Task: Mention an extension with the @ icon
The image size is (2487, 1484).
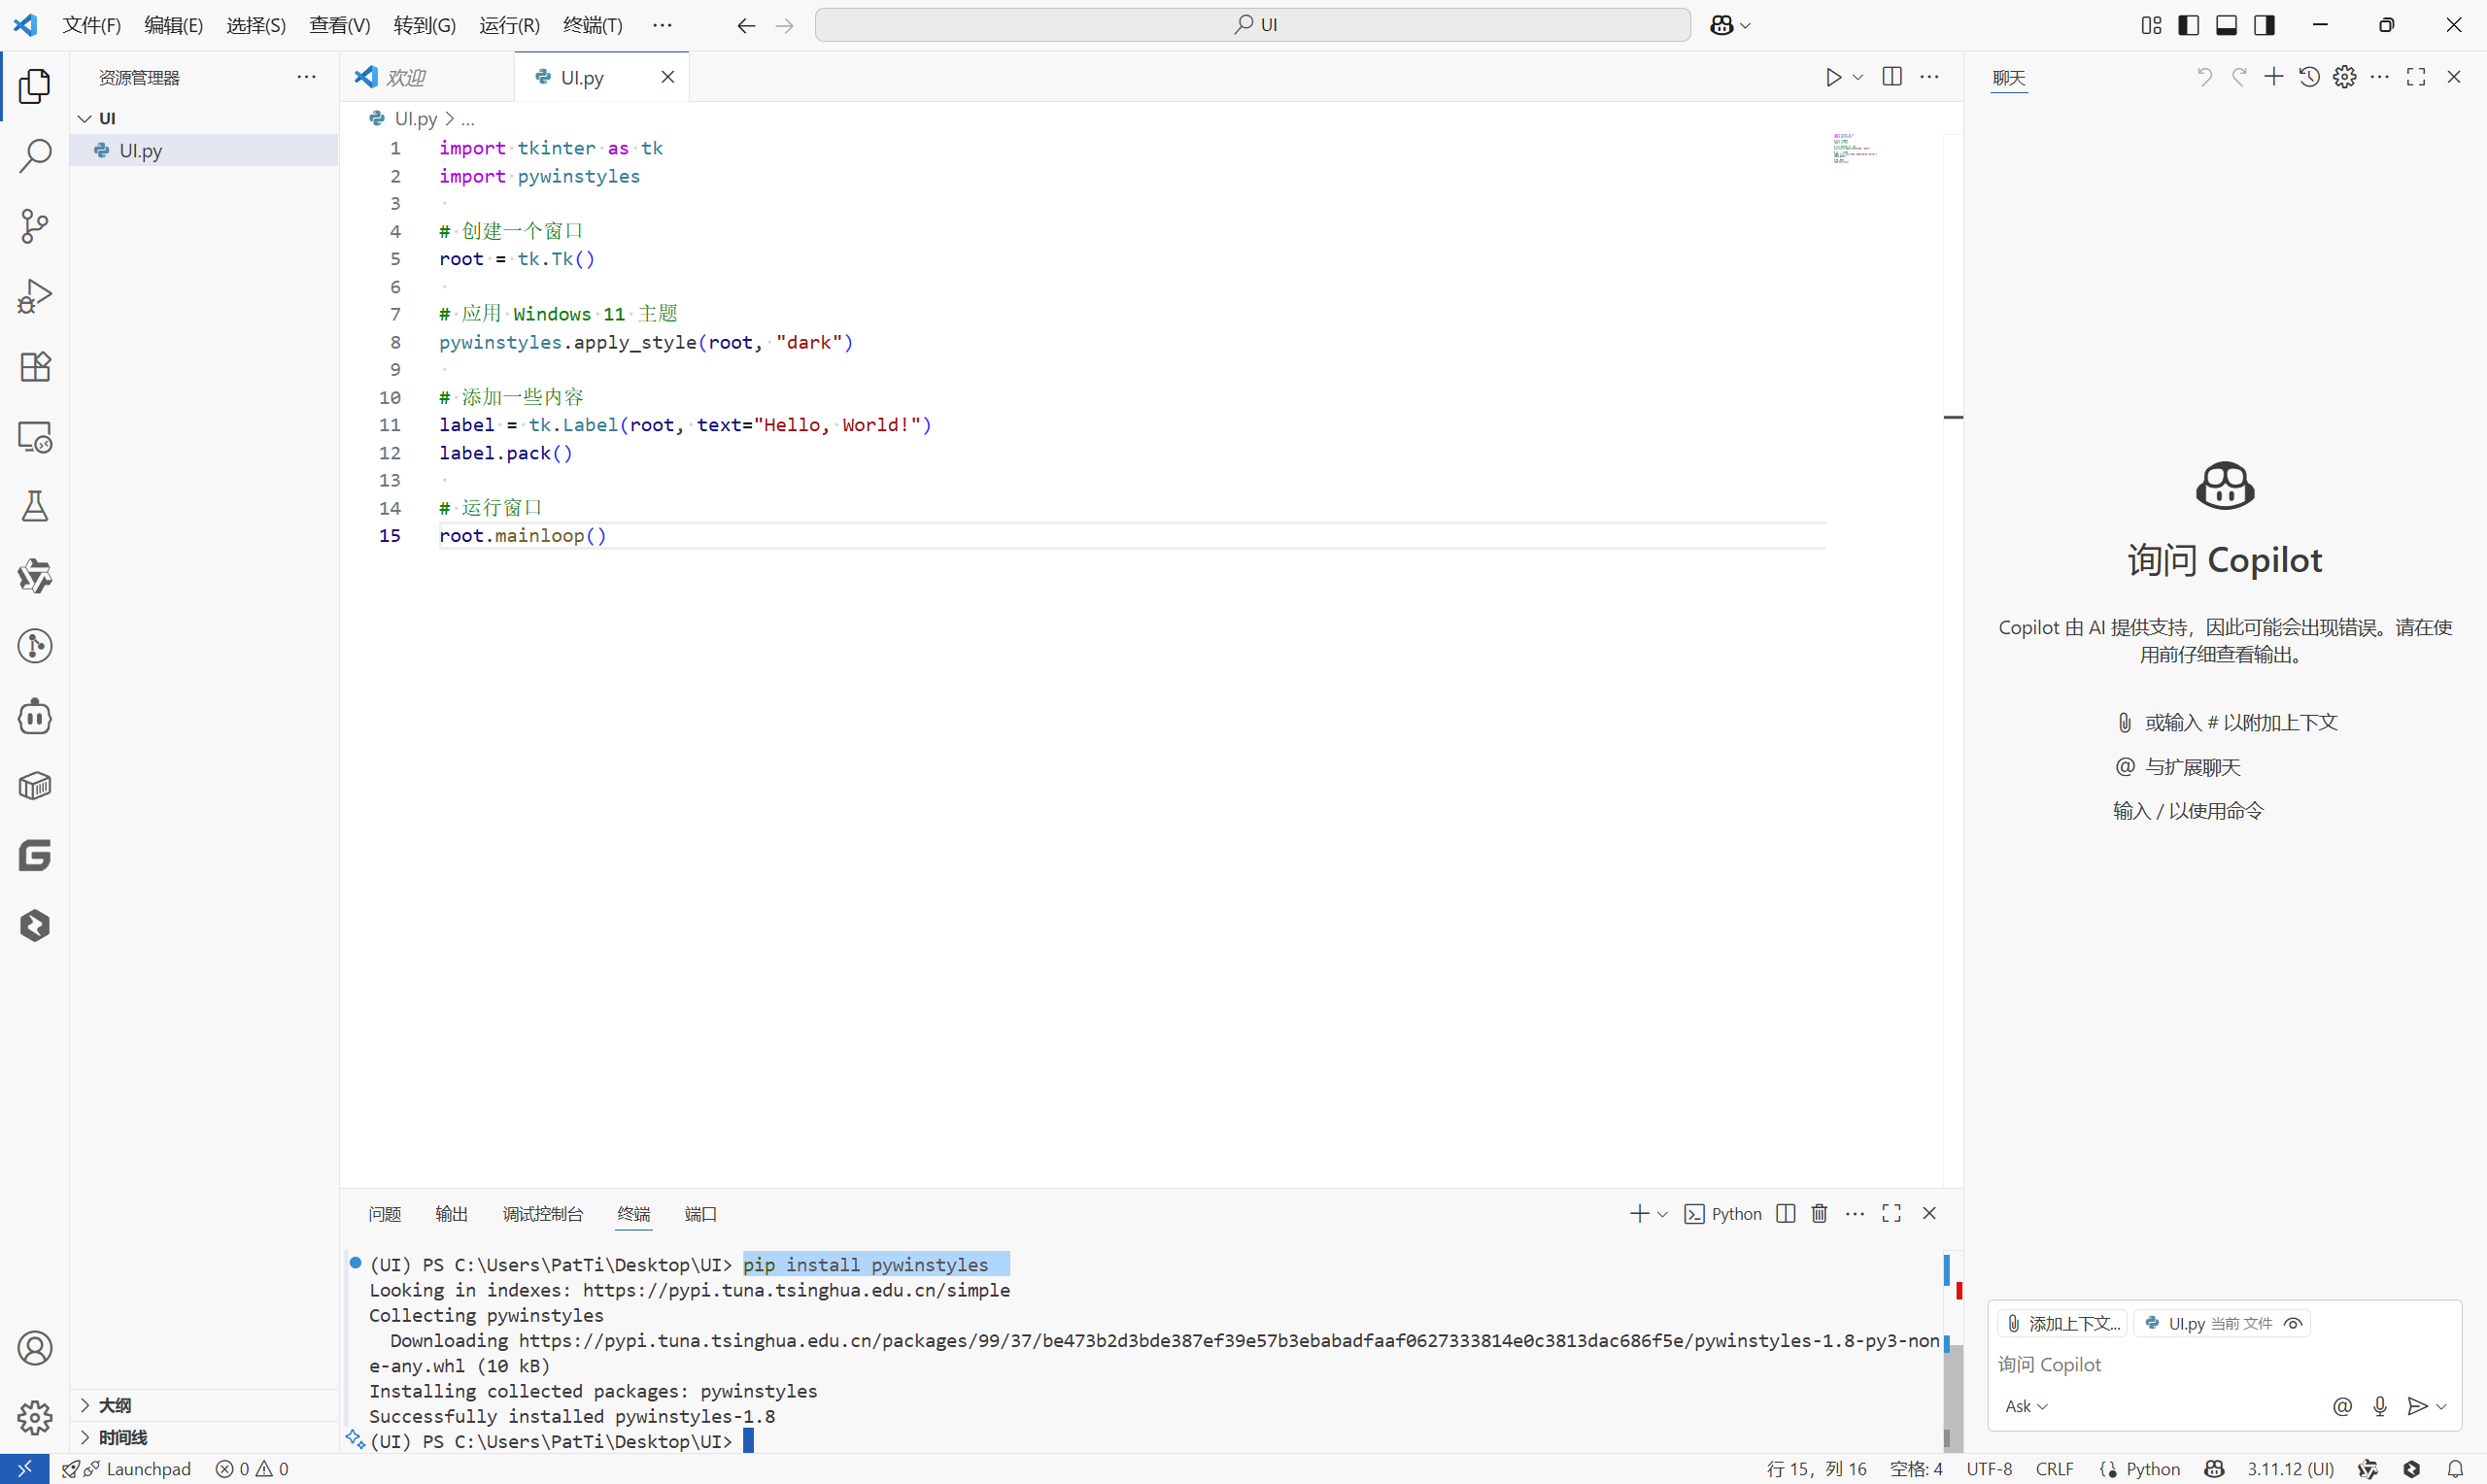Action: [2342, 1406]
